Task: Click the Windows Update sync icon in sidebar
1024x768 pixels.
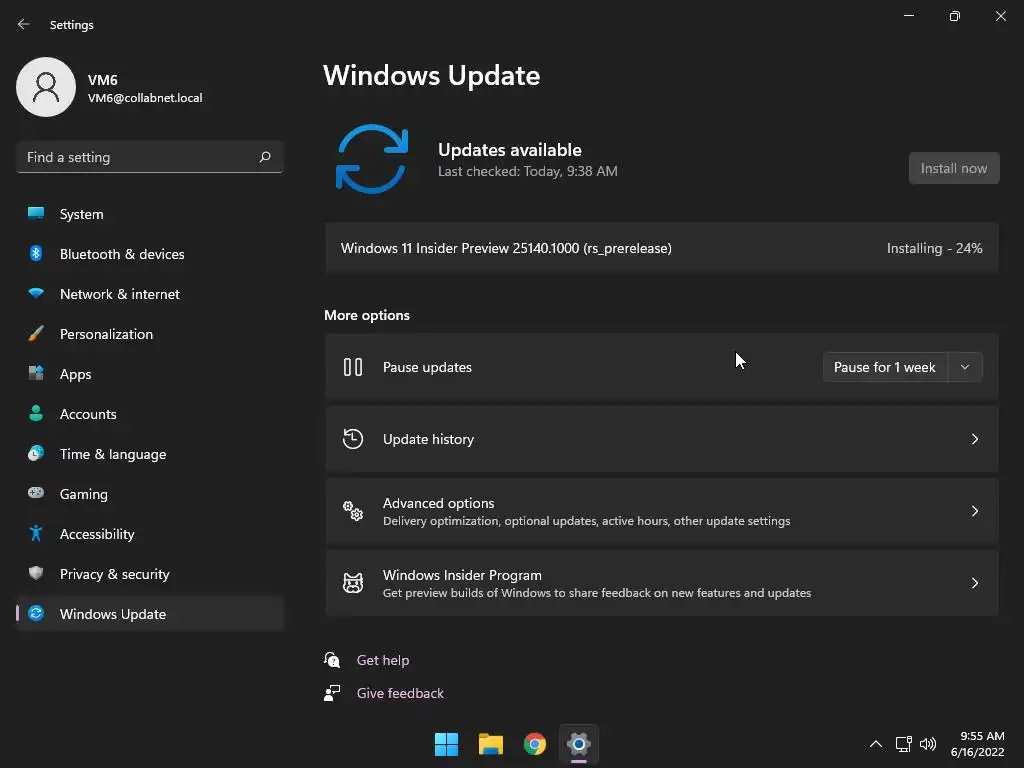Action: [36, 613]
